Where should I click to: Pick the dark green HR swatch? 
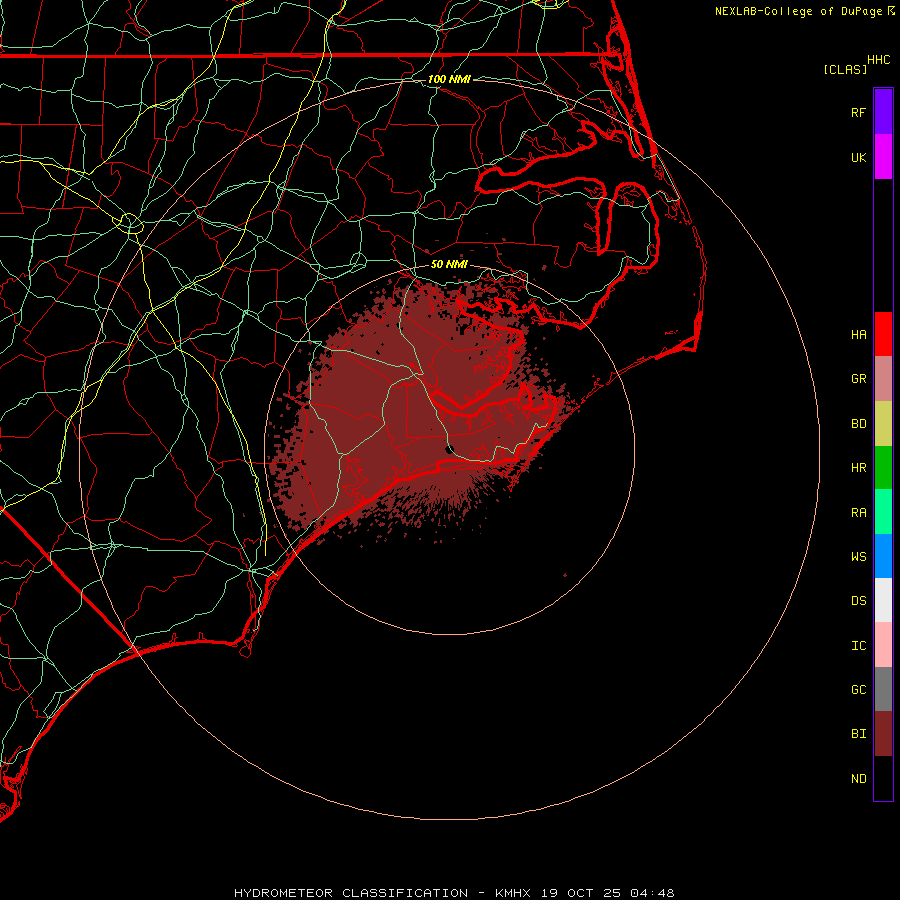point(883,467)
